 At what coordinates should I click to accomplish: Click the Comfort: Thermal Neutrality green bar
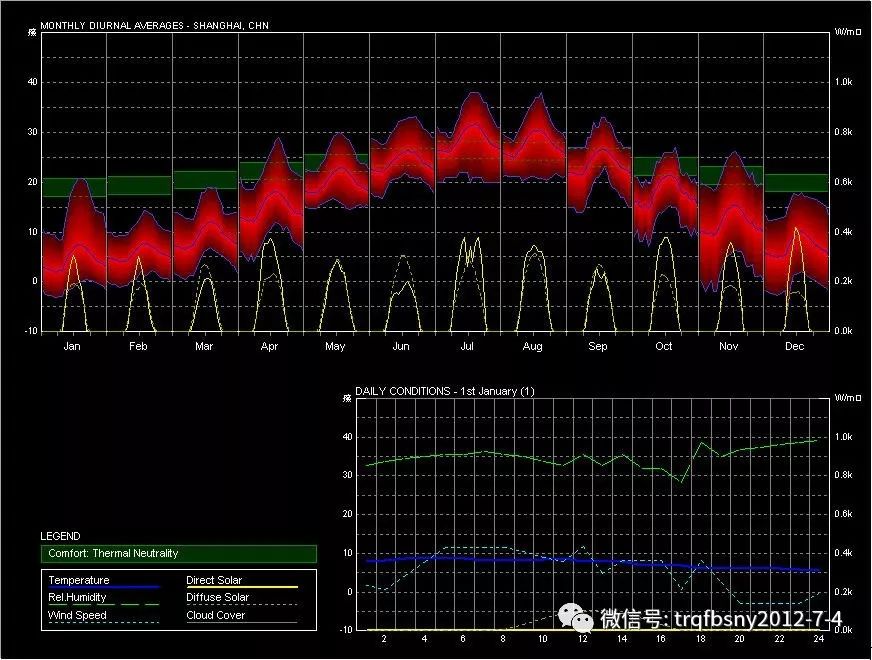(x=180, y=554)
